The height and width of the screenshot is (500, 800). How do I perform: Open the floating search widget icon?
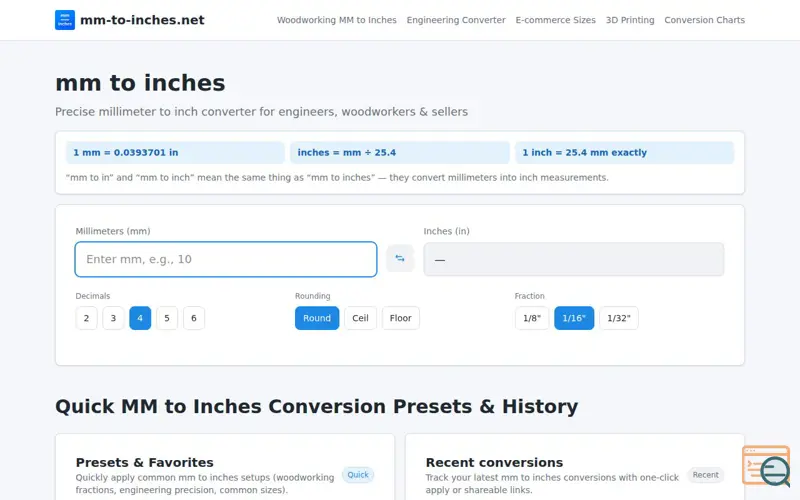(766, 466)
